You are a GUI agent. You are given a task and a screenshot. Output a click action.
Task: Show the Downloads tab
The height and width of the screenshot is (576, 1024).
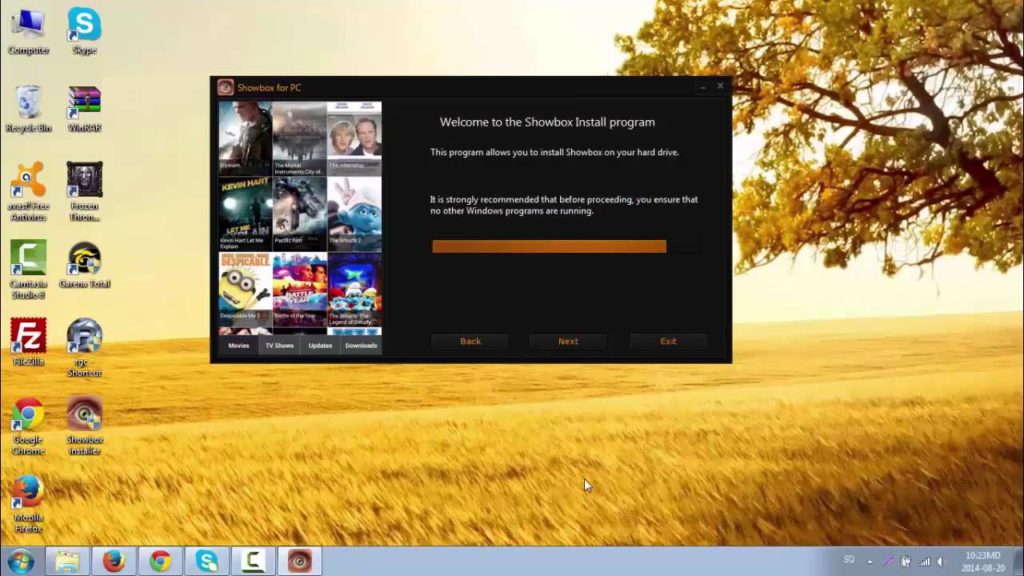click(x=361, y=345)
